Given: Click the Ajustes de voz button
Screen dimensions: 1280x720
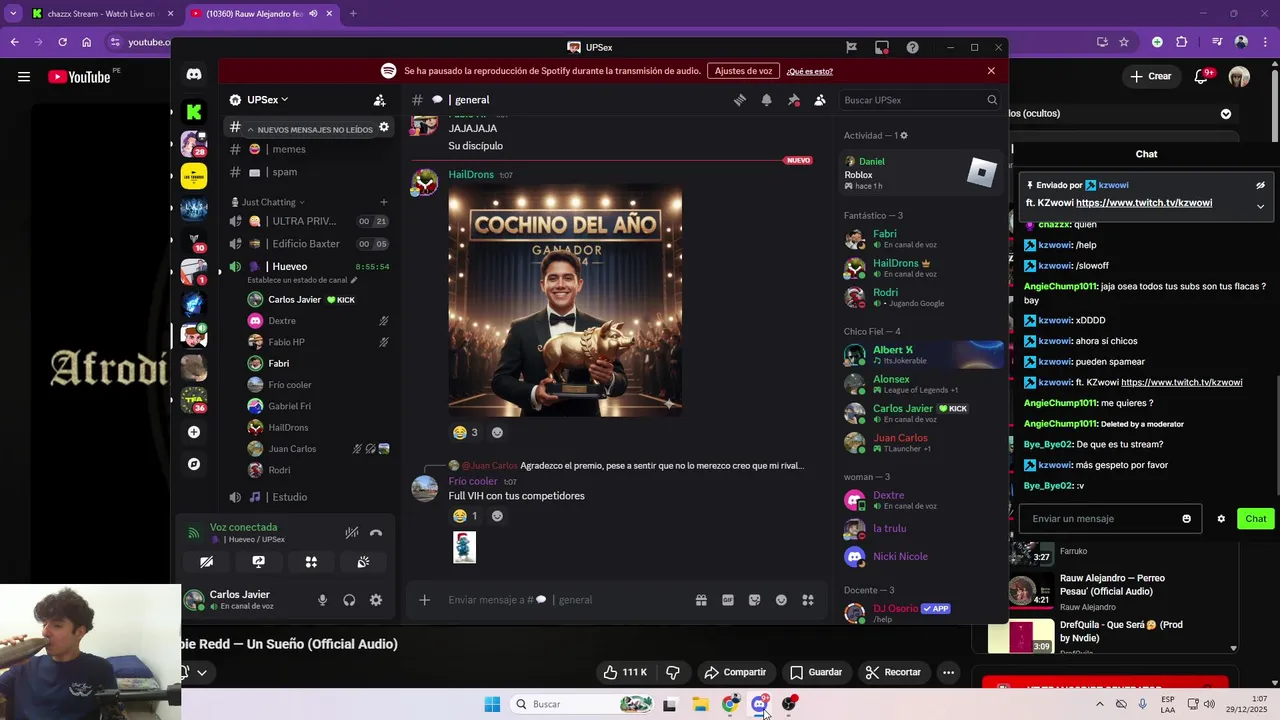Looking at the screenshot, I should (743, 71).
